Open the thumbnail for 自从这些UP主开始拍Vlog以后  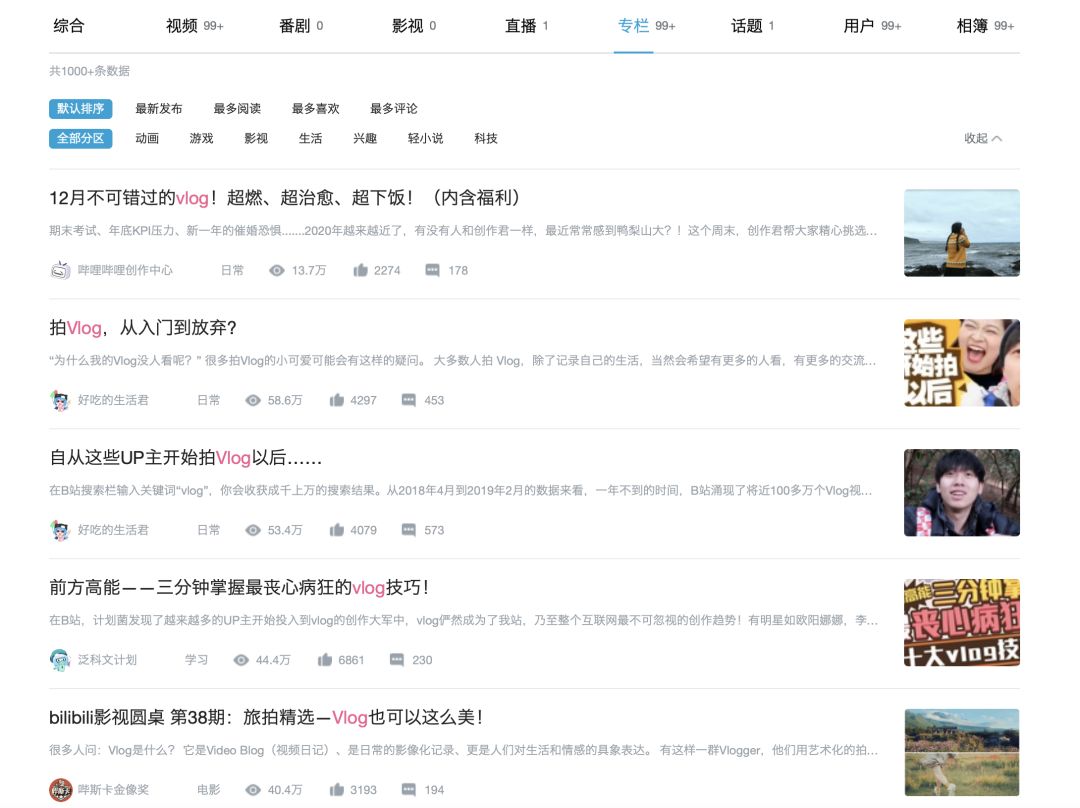tap(962, 493)
